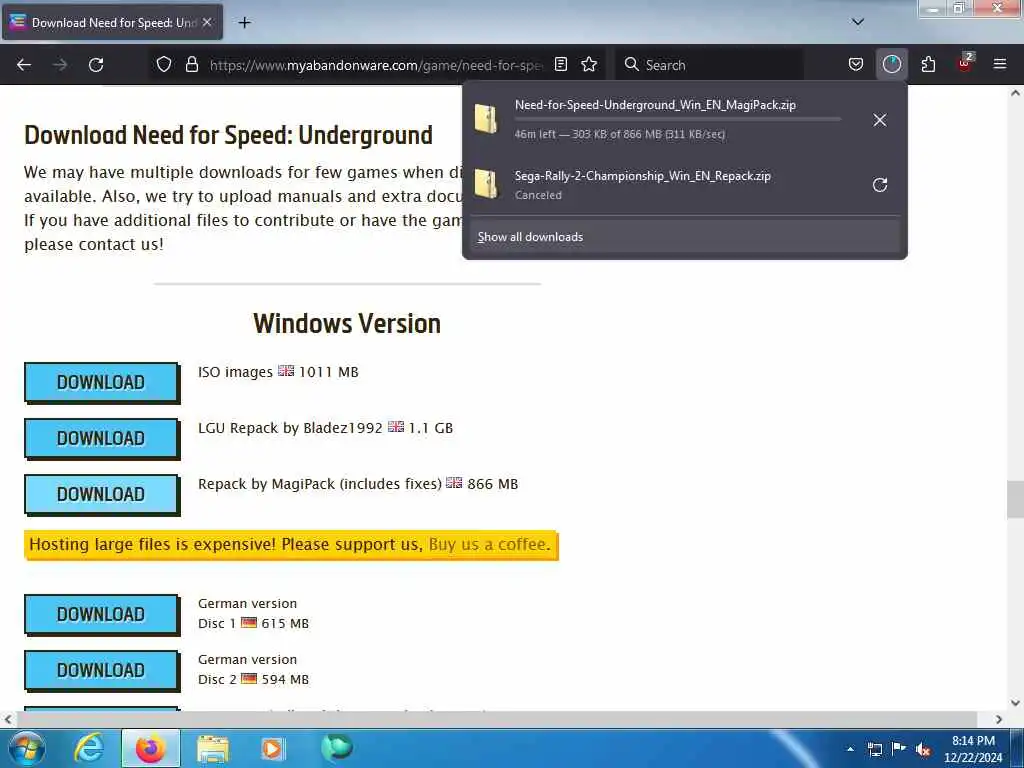
Task: Open Windows Explorer folder in taskbar
Action: click(213, 748)
